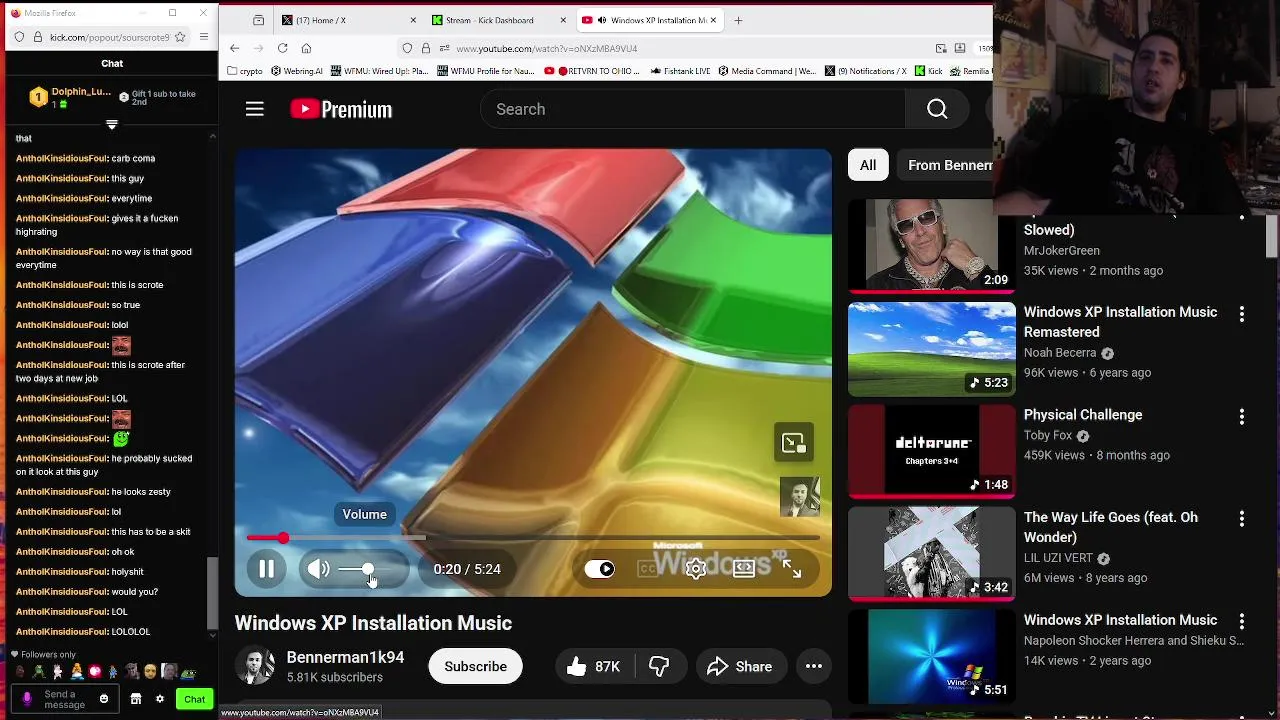Enter fullscreen in the YouTube player
Viewport: 1280px width, 720px height.
pyautogui.click(x=792, y=569)
